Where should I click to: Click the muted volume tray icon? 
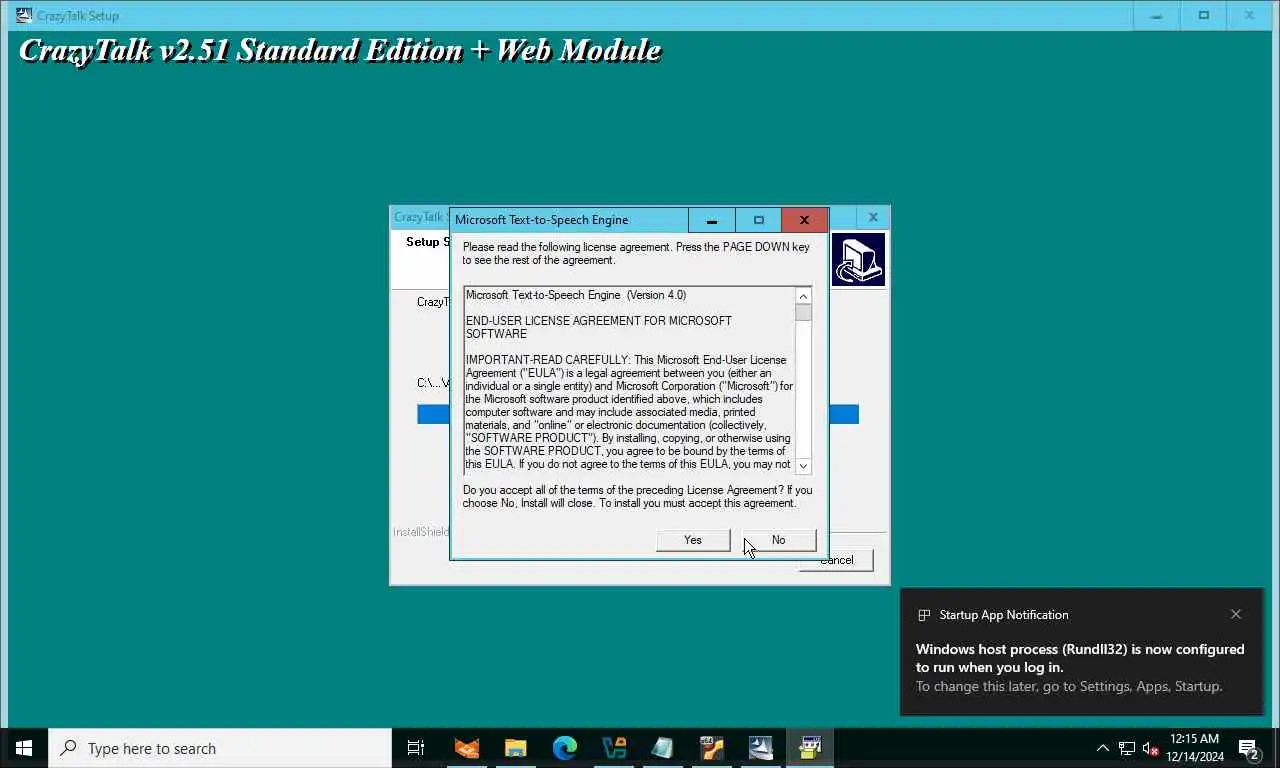(x=1150, y=748)
